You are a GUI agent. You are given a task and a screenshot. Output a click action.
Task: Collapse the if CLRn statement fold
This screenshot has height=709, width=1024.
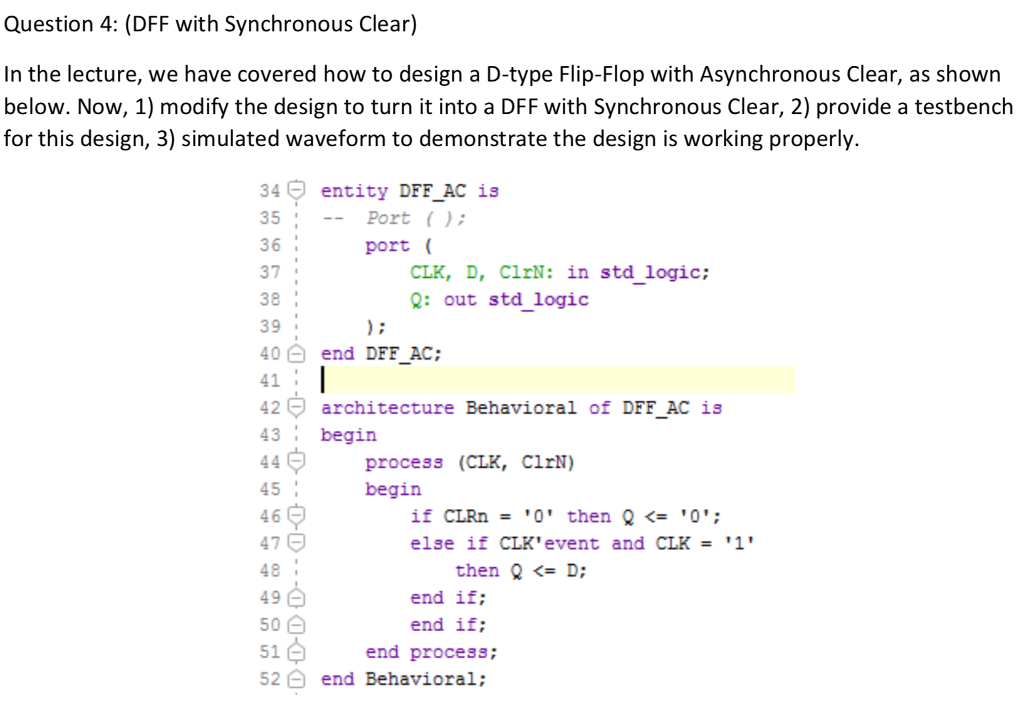tap(298, 516)
